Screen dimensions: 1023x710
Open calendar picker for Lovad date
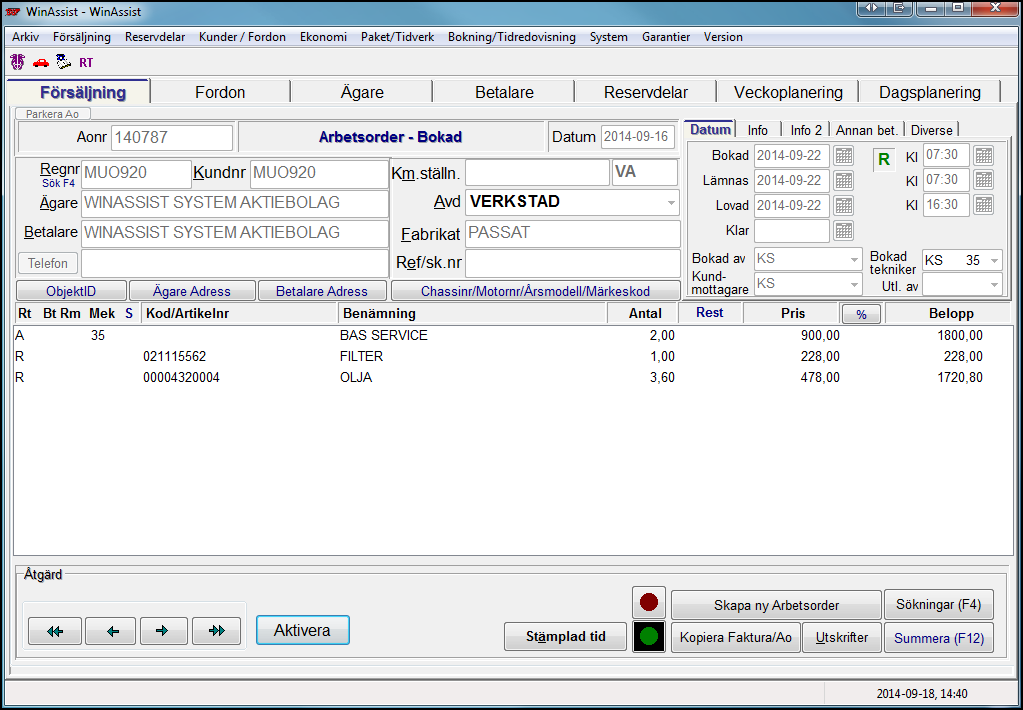(844, 205)
